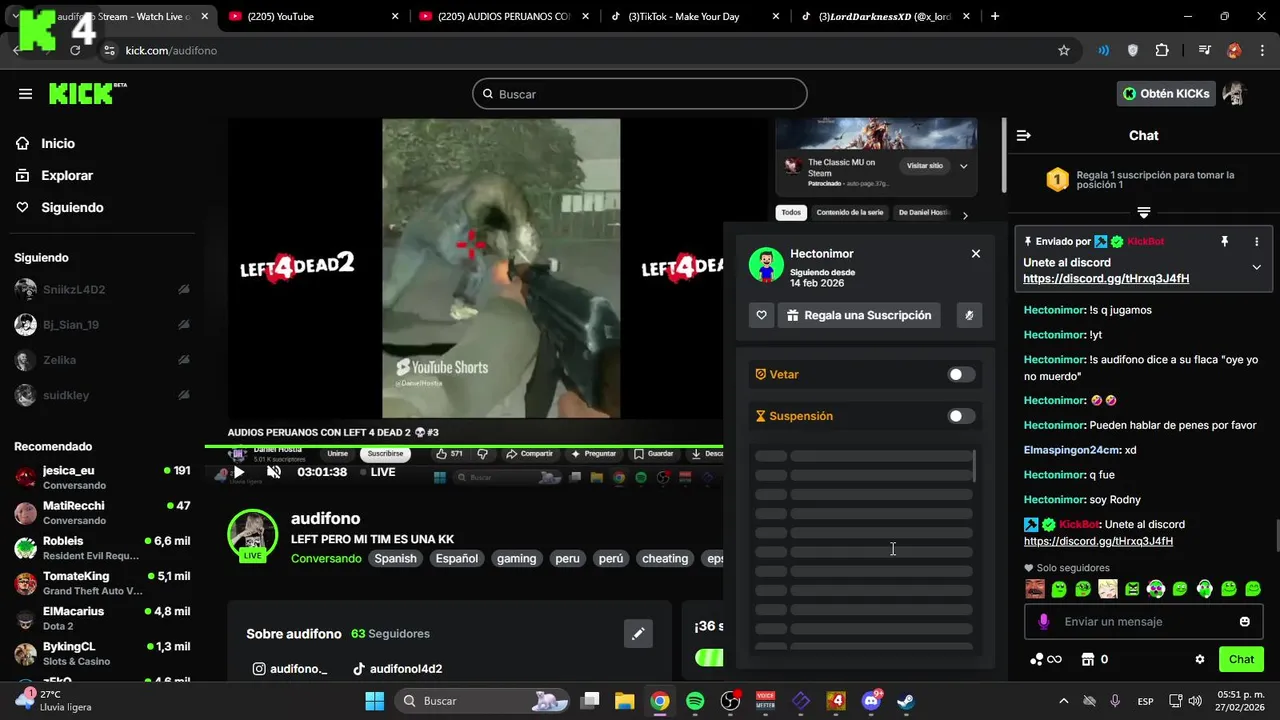Open the channel shop icon

(x=1087, y=660)
